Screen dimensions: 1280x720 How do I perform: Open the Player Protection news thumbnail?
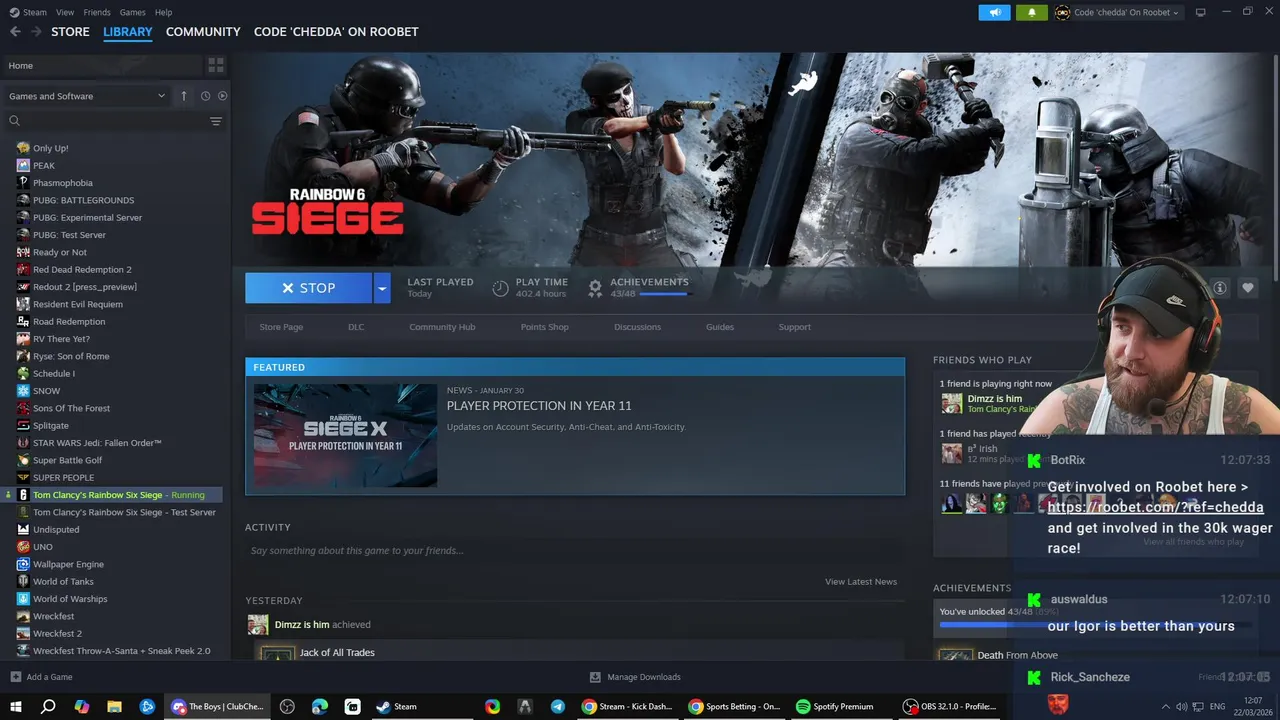(x=345, y=435)
